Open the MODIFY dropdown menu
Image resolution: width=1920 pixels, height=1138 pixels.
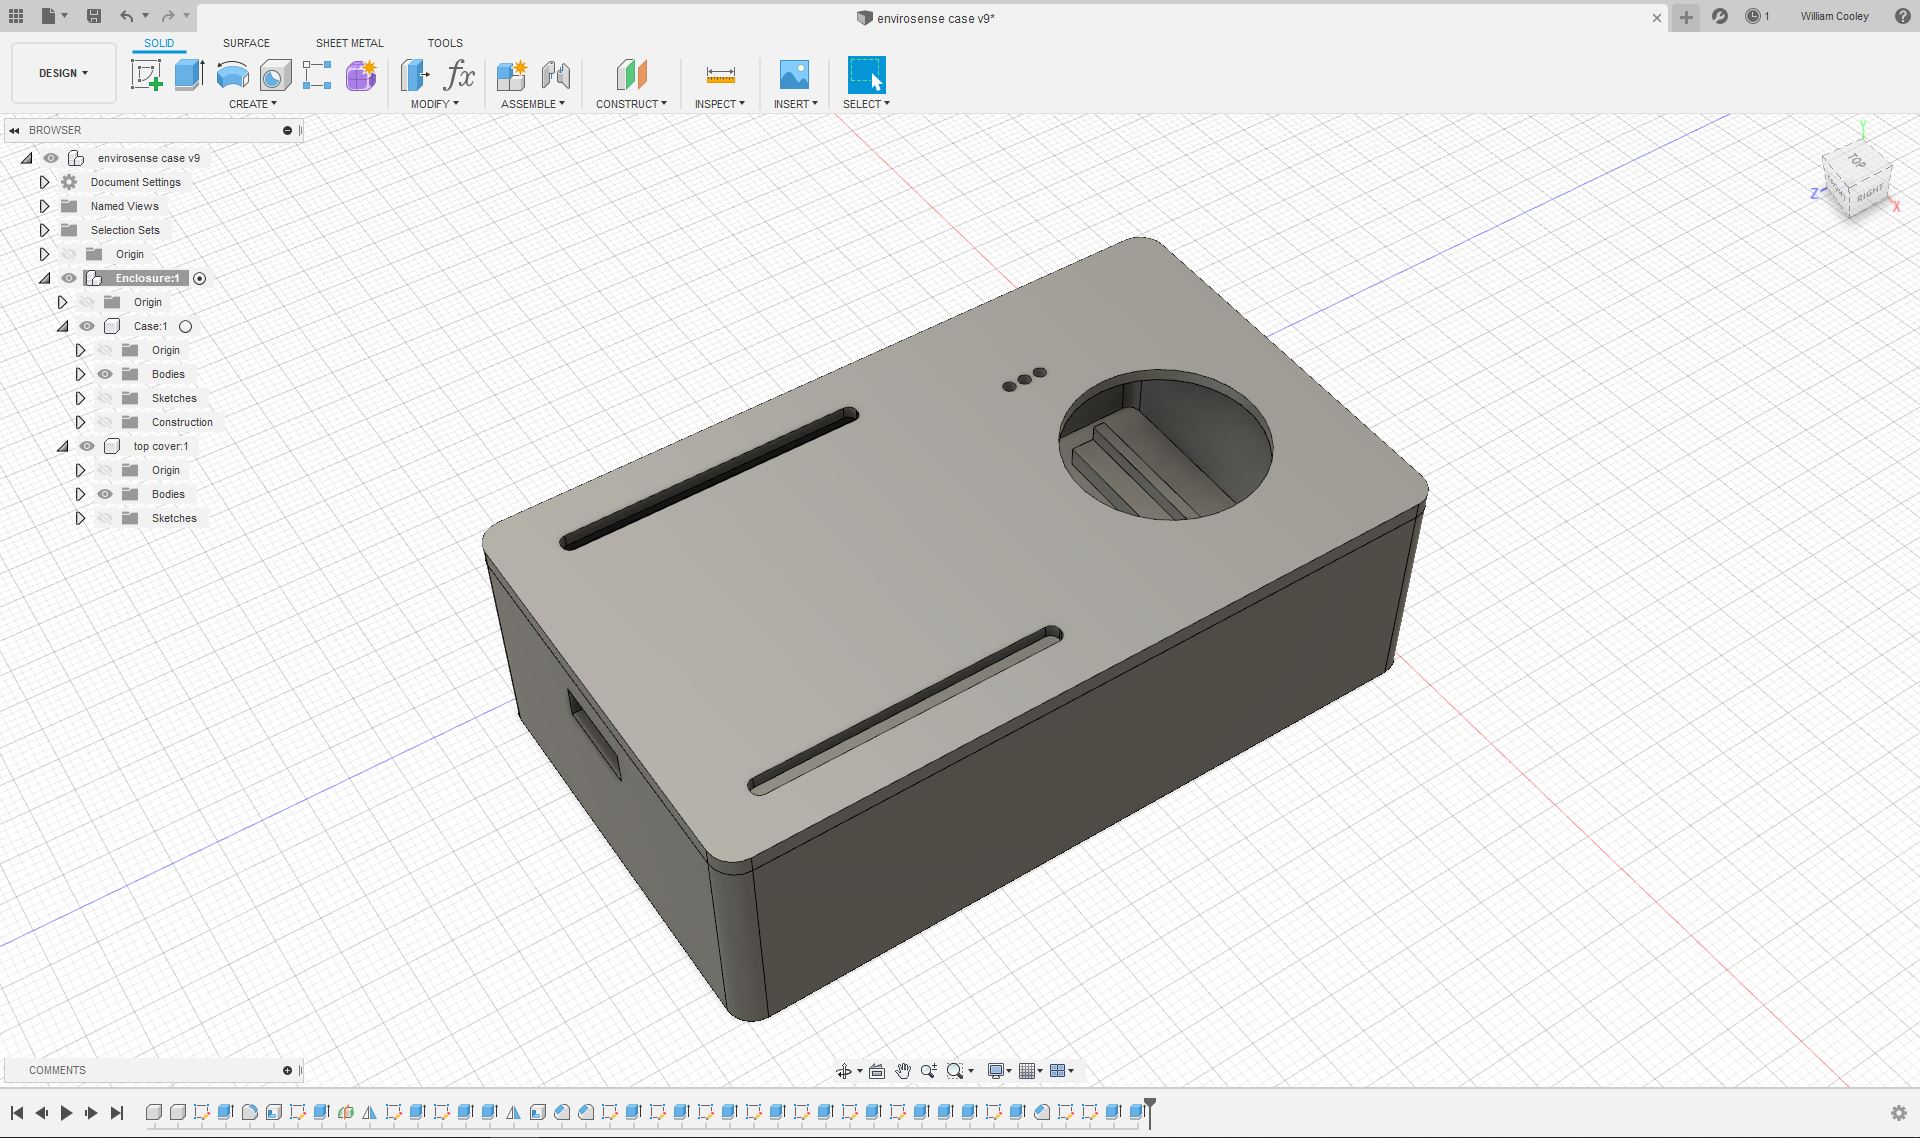pos(434,104)
